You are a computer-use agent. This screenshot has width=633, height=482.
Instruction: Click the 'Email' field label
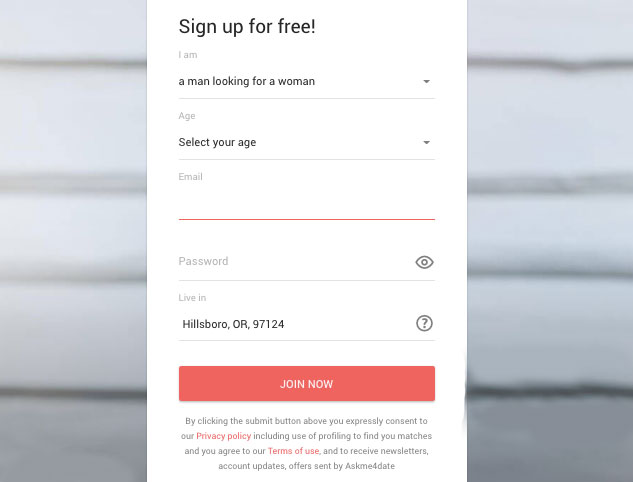click(191, 177)
